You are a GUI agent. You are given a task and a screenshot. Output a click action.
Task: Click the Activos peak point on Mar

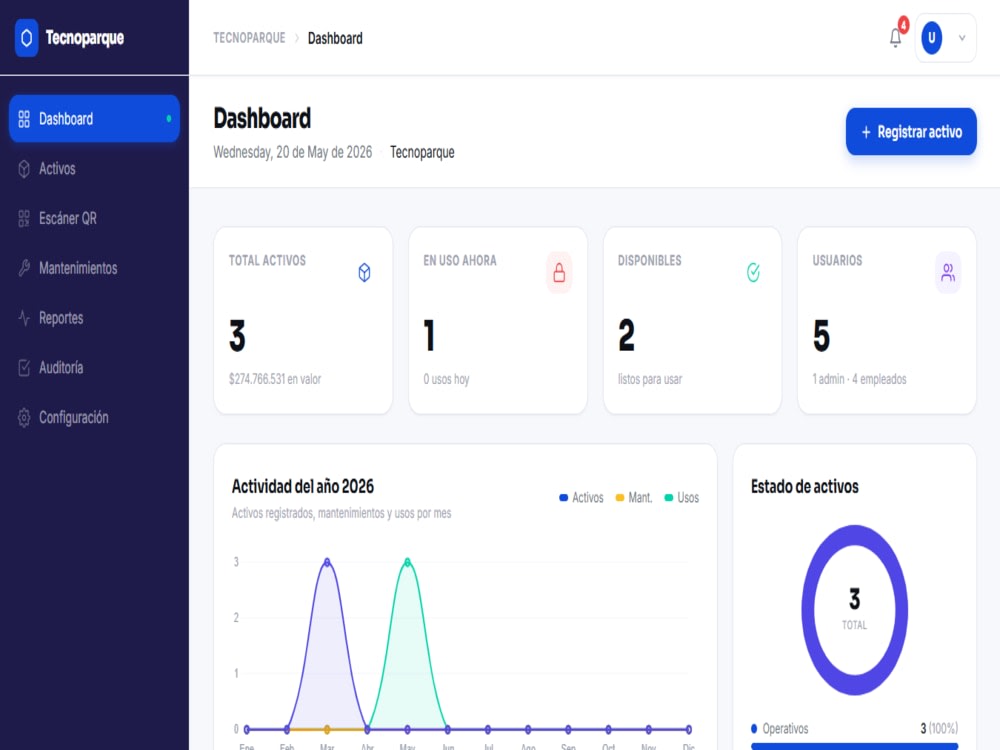point(327,562)
